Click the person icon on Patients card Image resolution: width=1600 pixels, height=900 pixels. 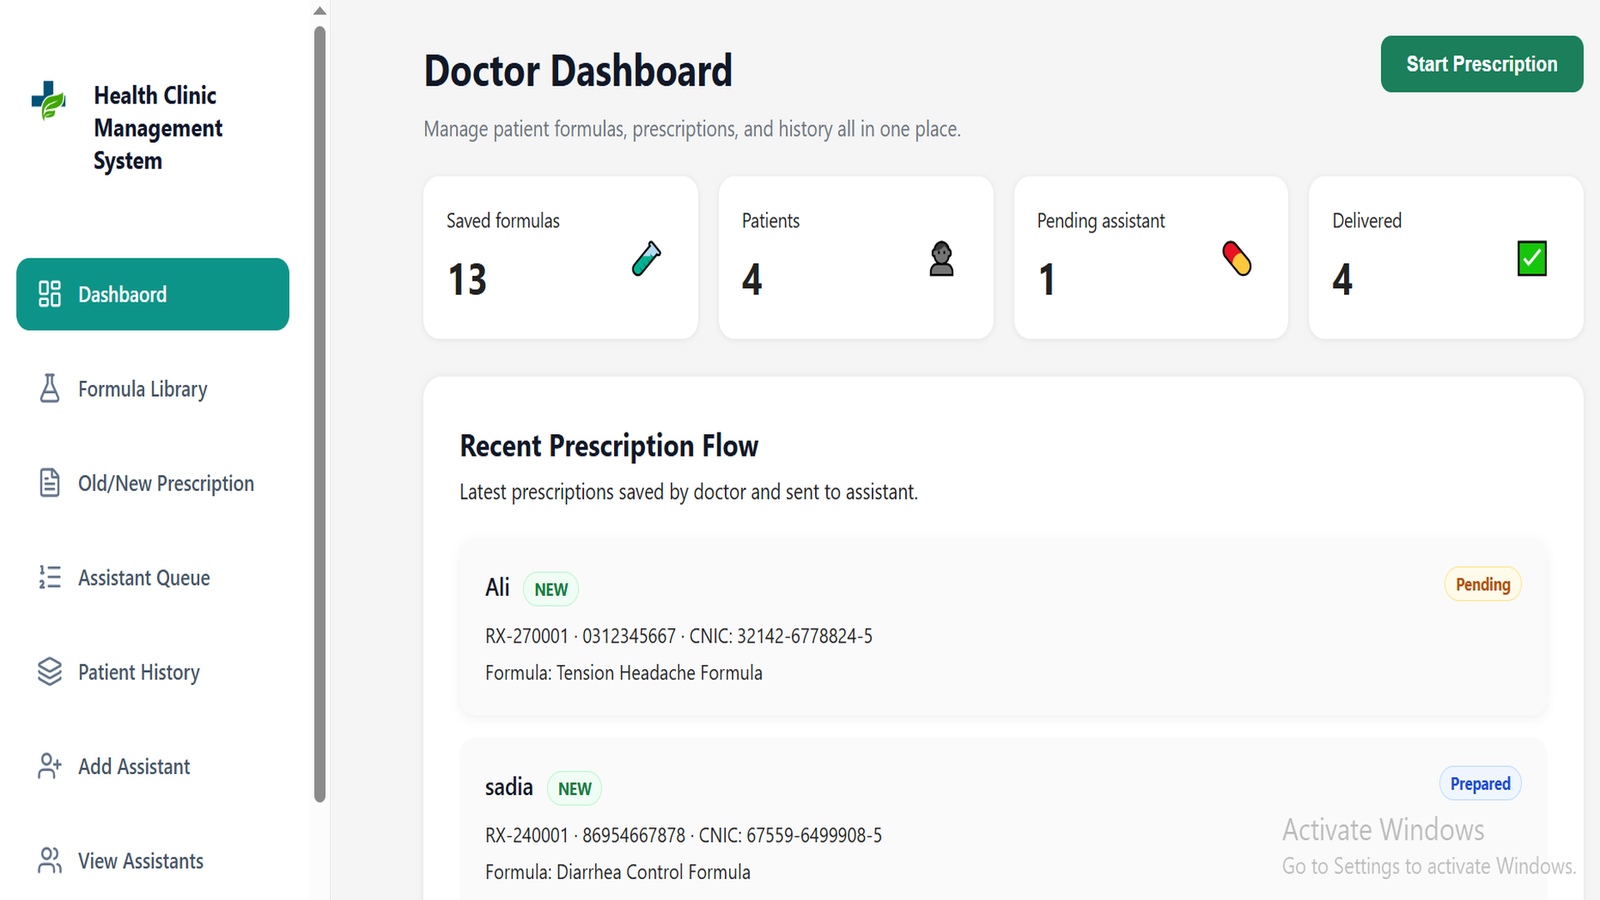pos(941,259)
